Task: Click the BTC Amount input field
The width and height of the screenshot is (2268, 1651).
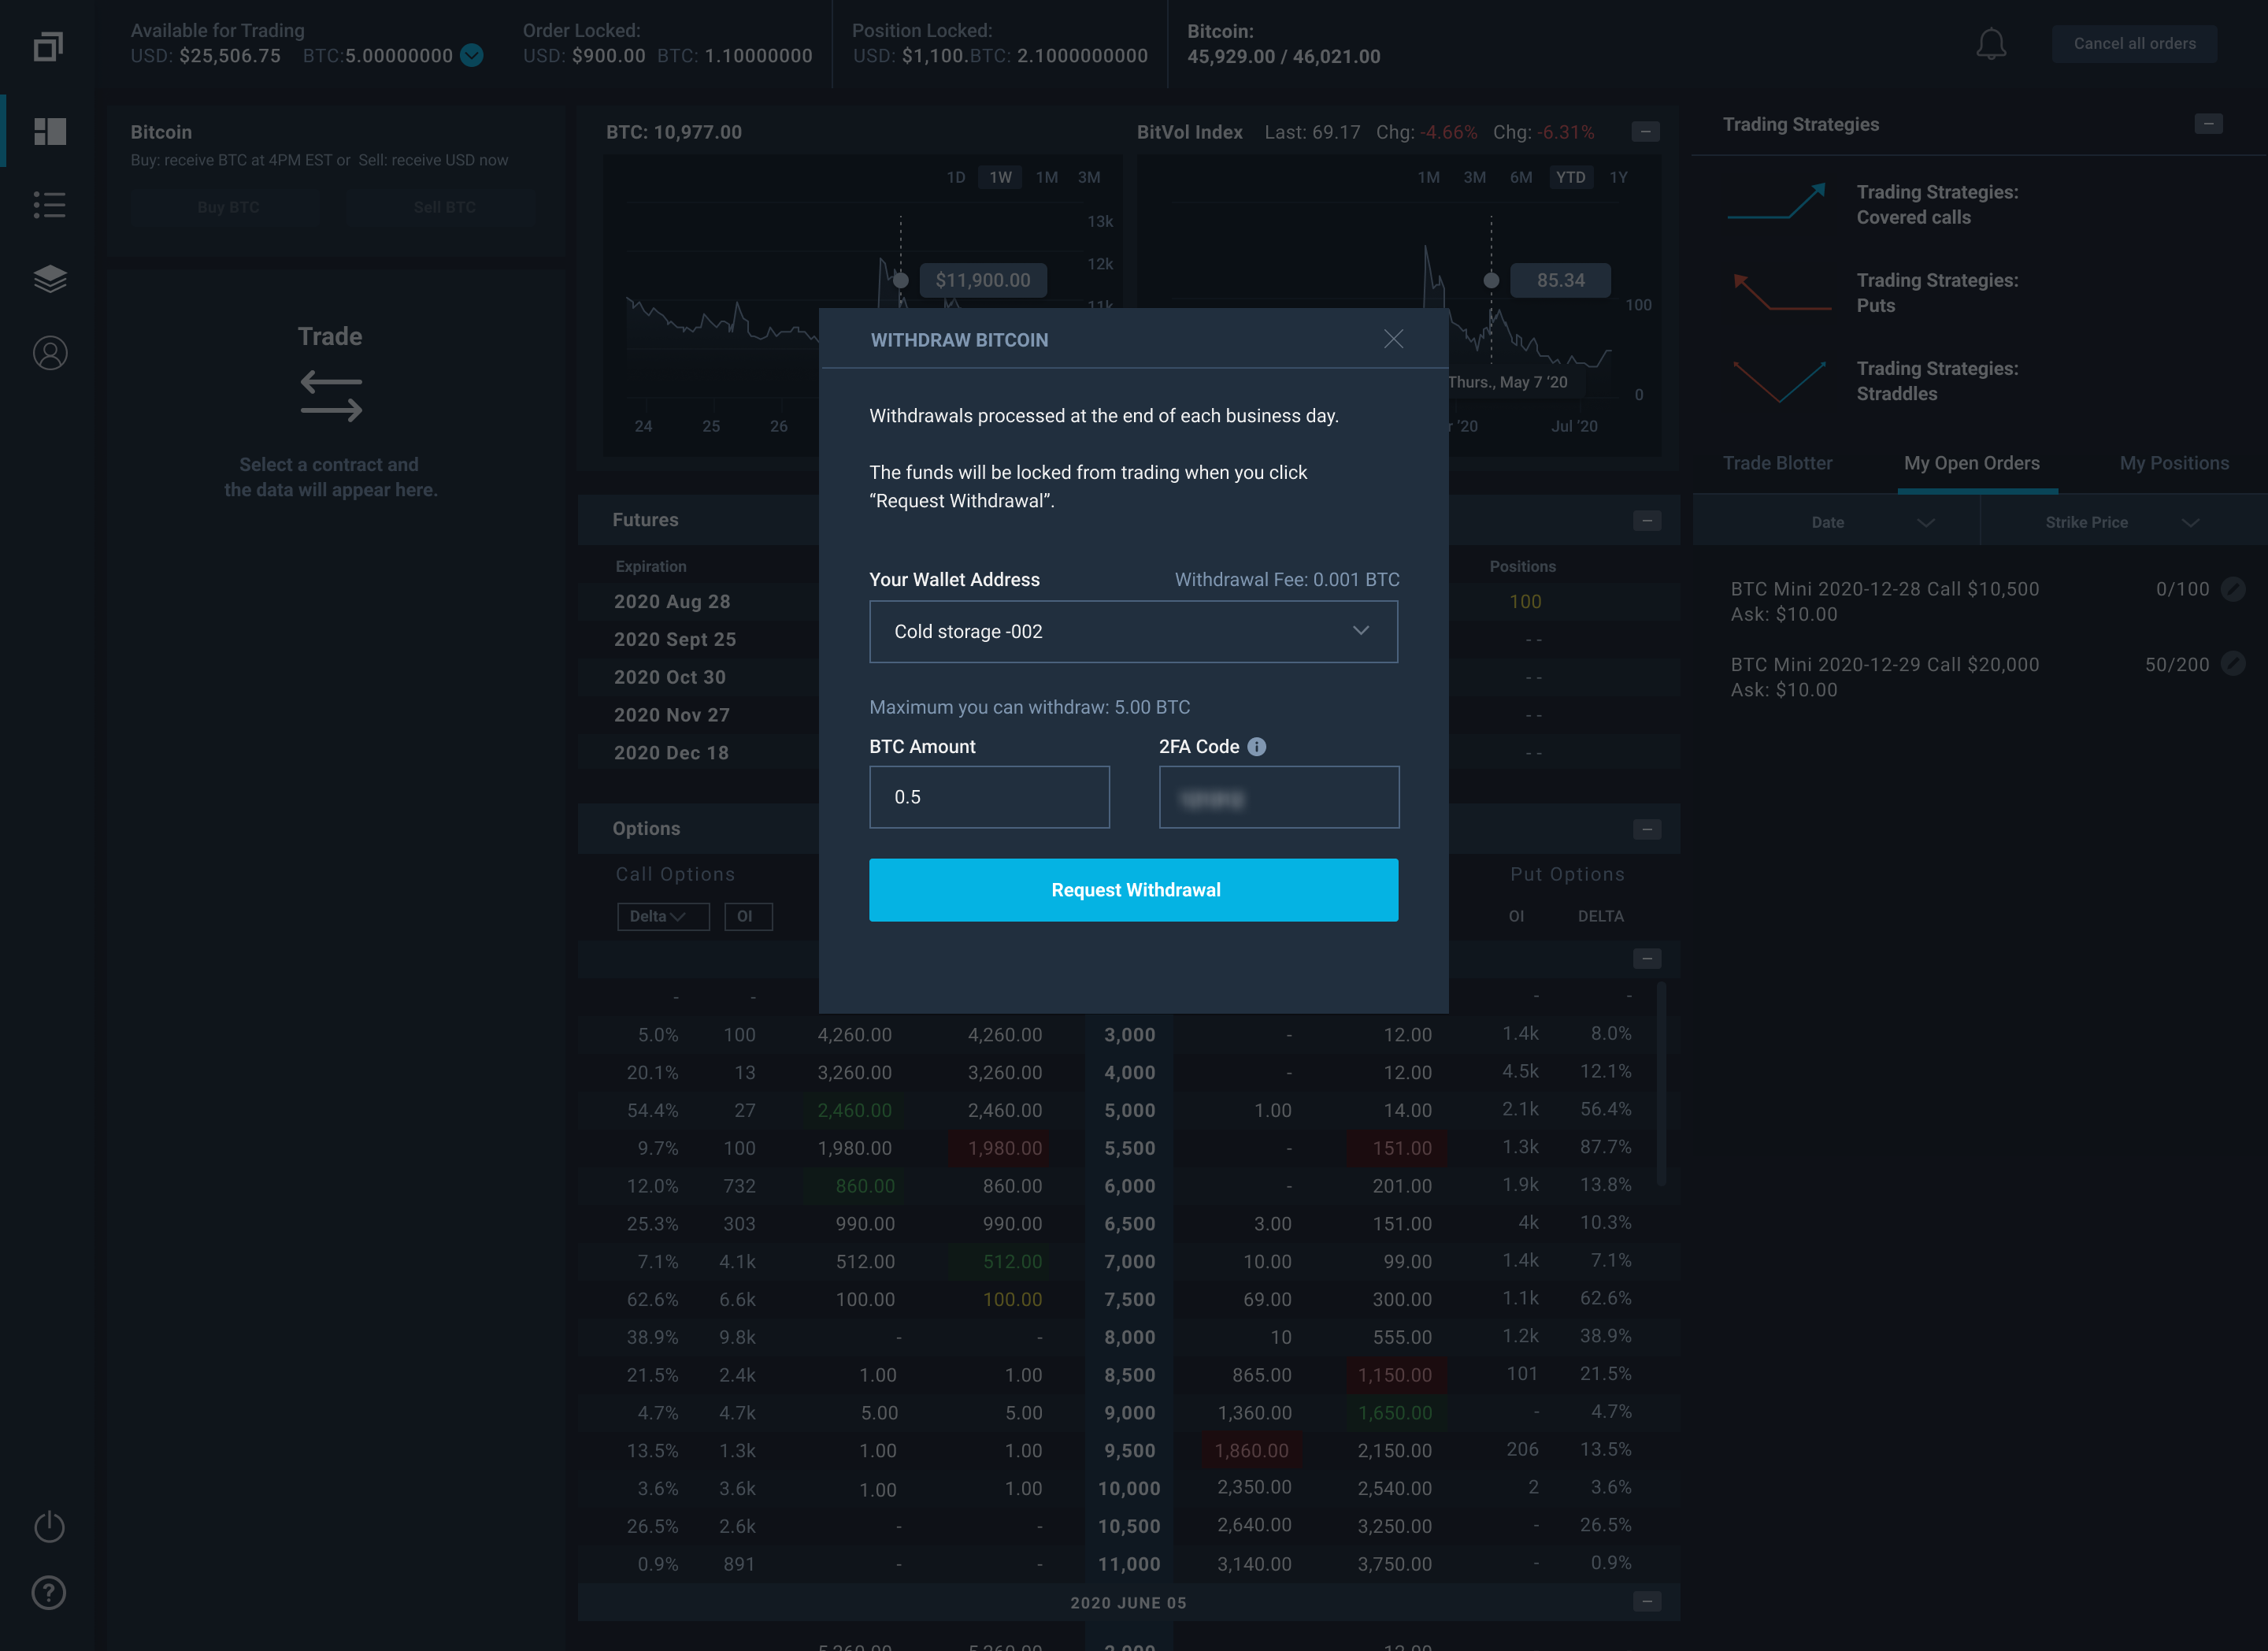Action: (x=989, y=797)
